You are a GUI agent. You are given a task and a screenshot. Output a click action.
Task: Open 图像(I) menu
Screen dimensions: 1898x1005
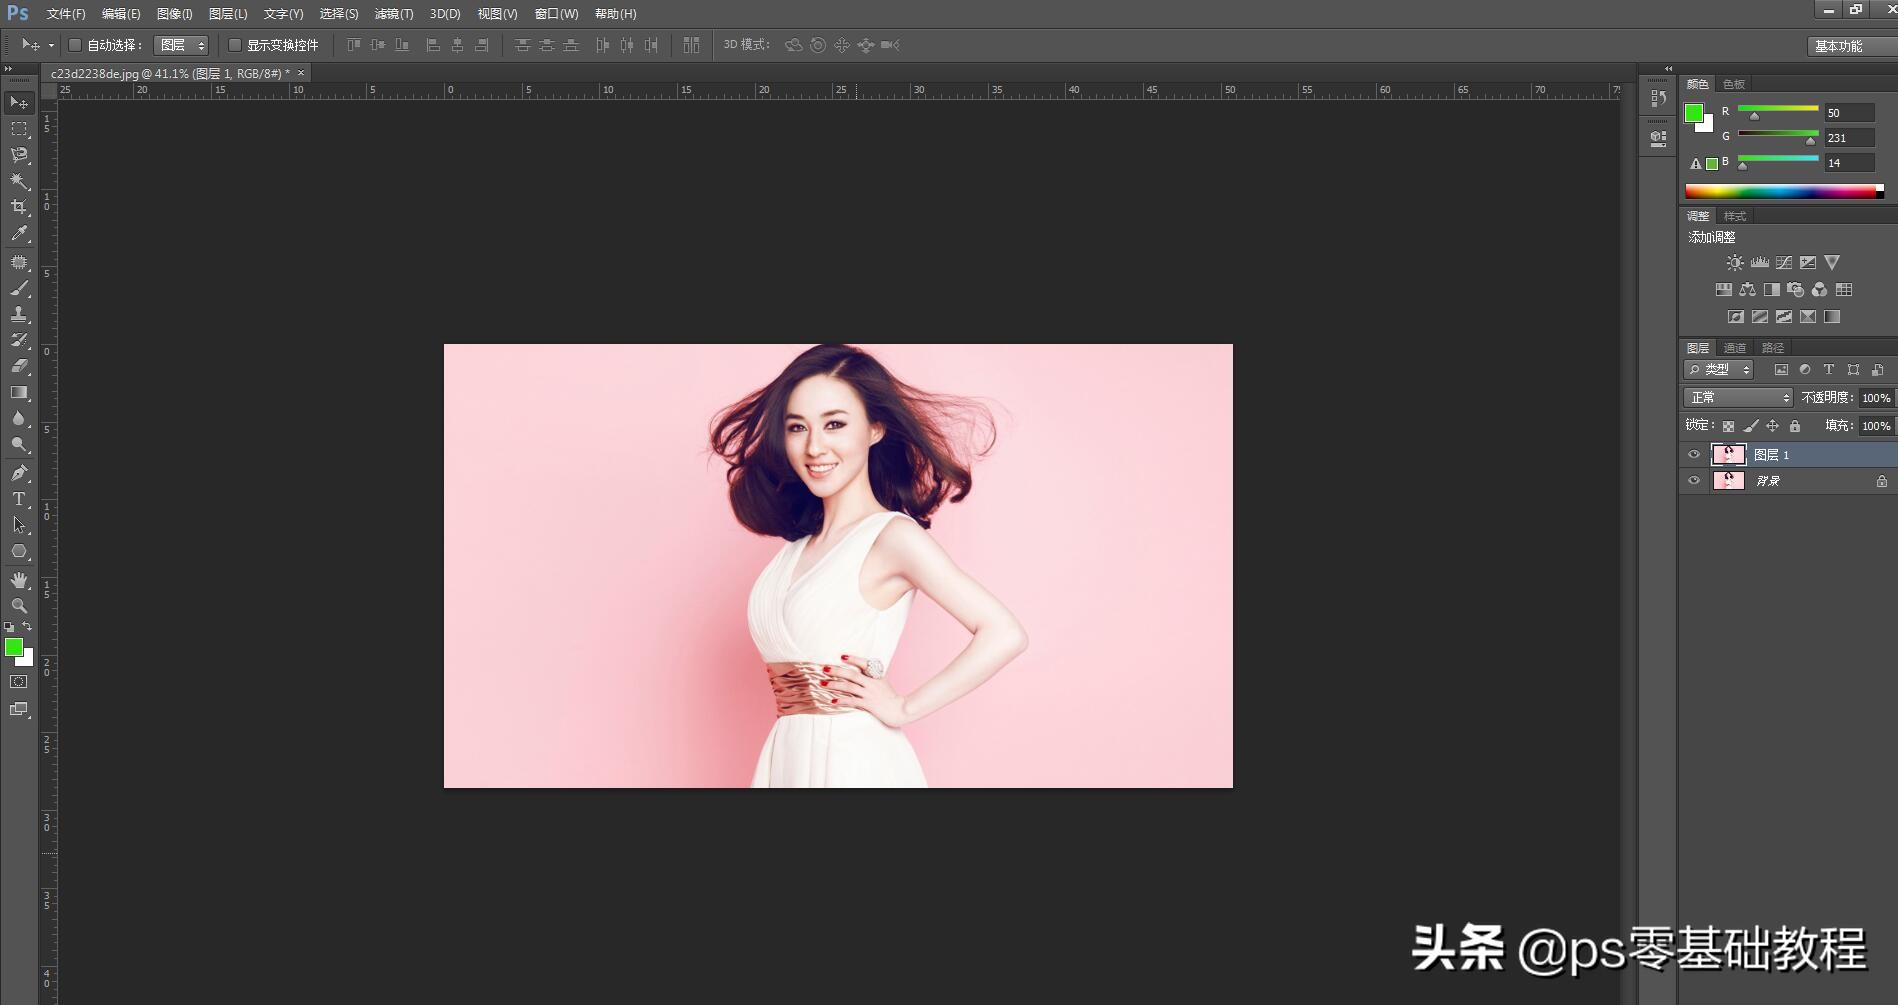[174, 14]
